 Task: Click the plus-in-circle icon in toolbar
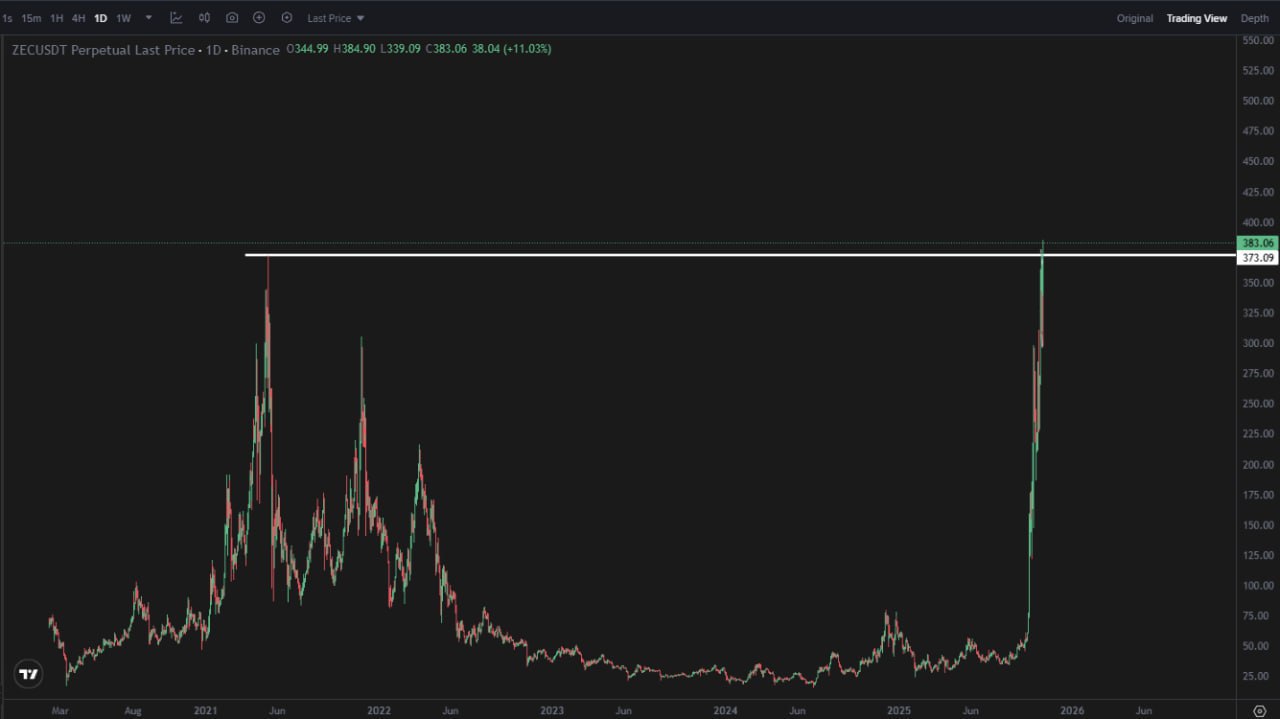259,18
